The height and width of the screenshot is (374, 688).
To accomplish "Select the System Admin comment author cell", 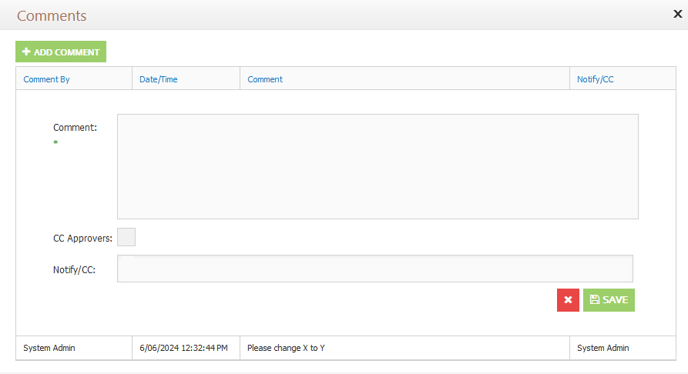I will [x=74, y=348].
